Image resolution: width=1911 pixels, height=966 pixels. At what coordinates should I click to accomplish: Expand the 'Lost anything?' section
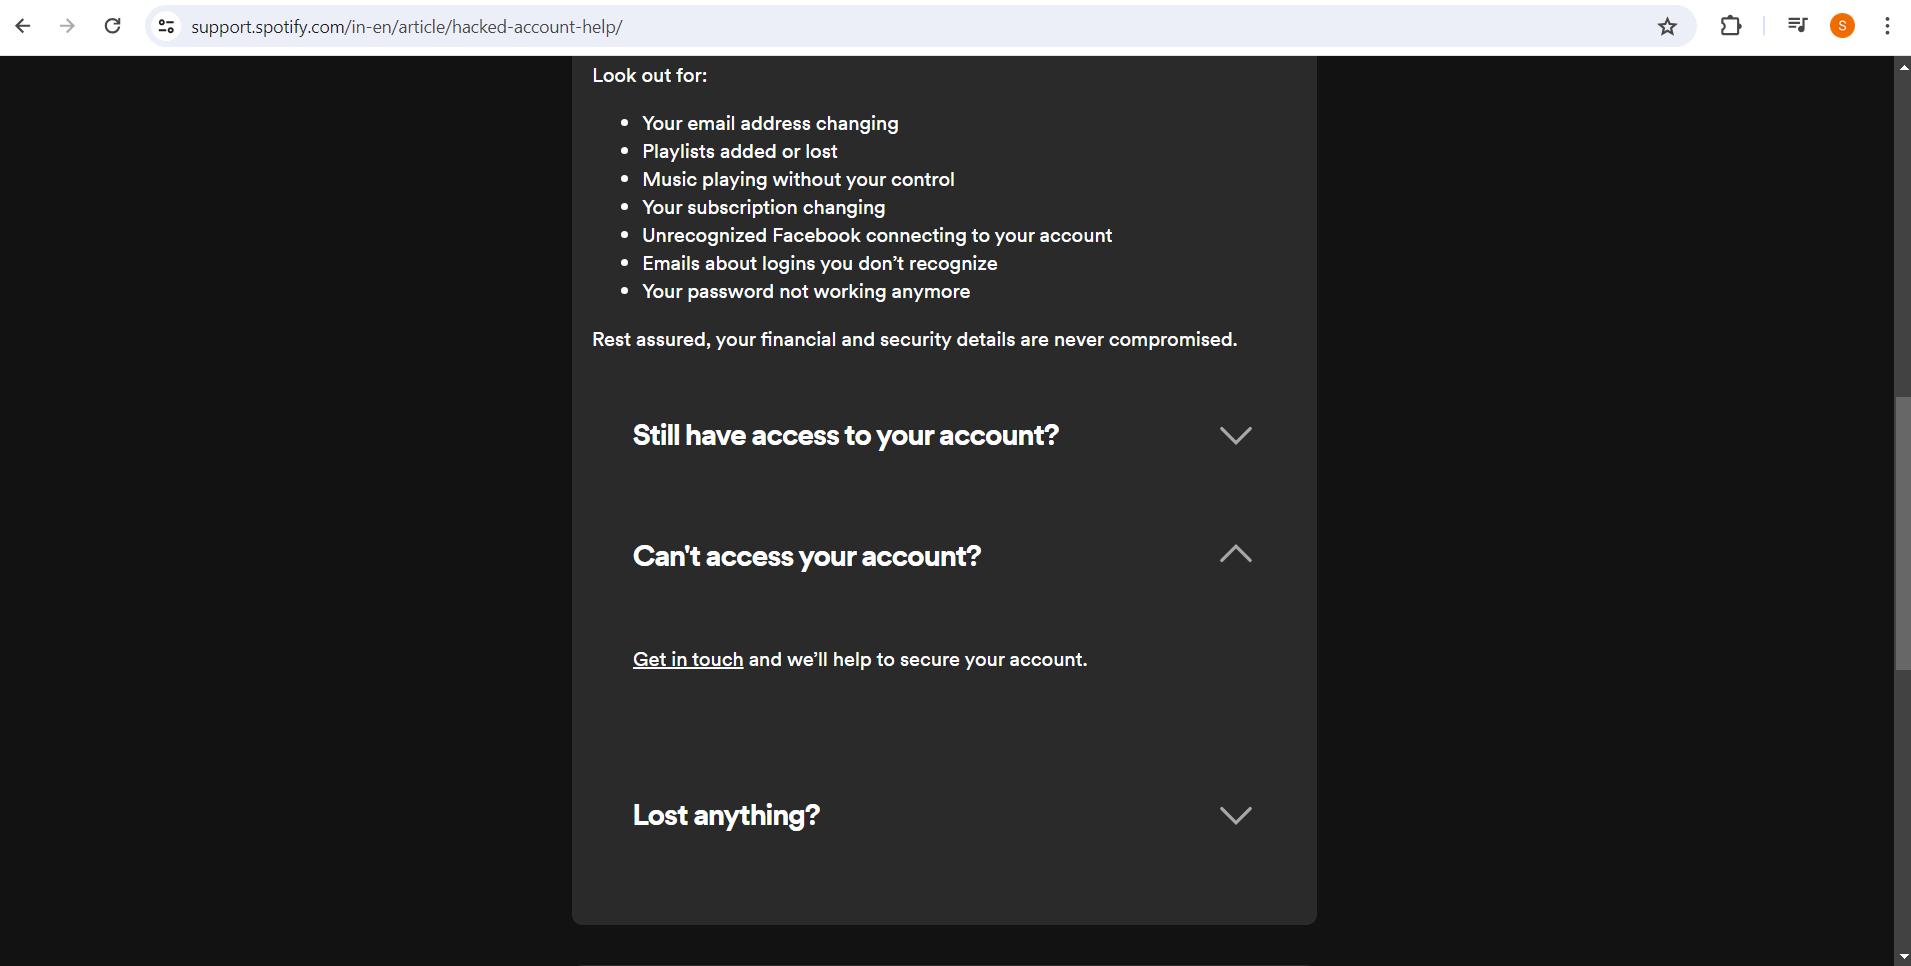coord(1236,815)
